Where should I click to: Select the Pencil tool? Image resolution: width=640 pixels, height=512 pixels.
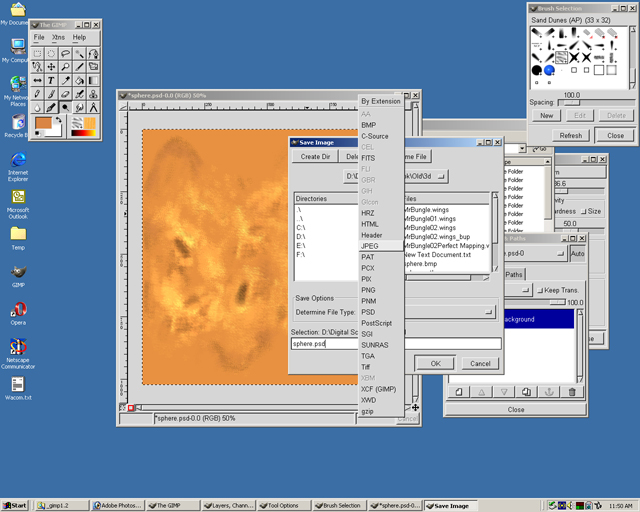point(38,94)
